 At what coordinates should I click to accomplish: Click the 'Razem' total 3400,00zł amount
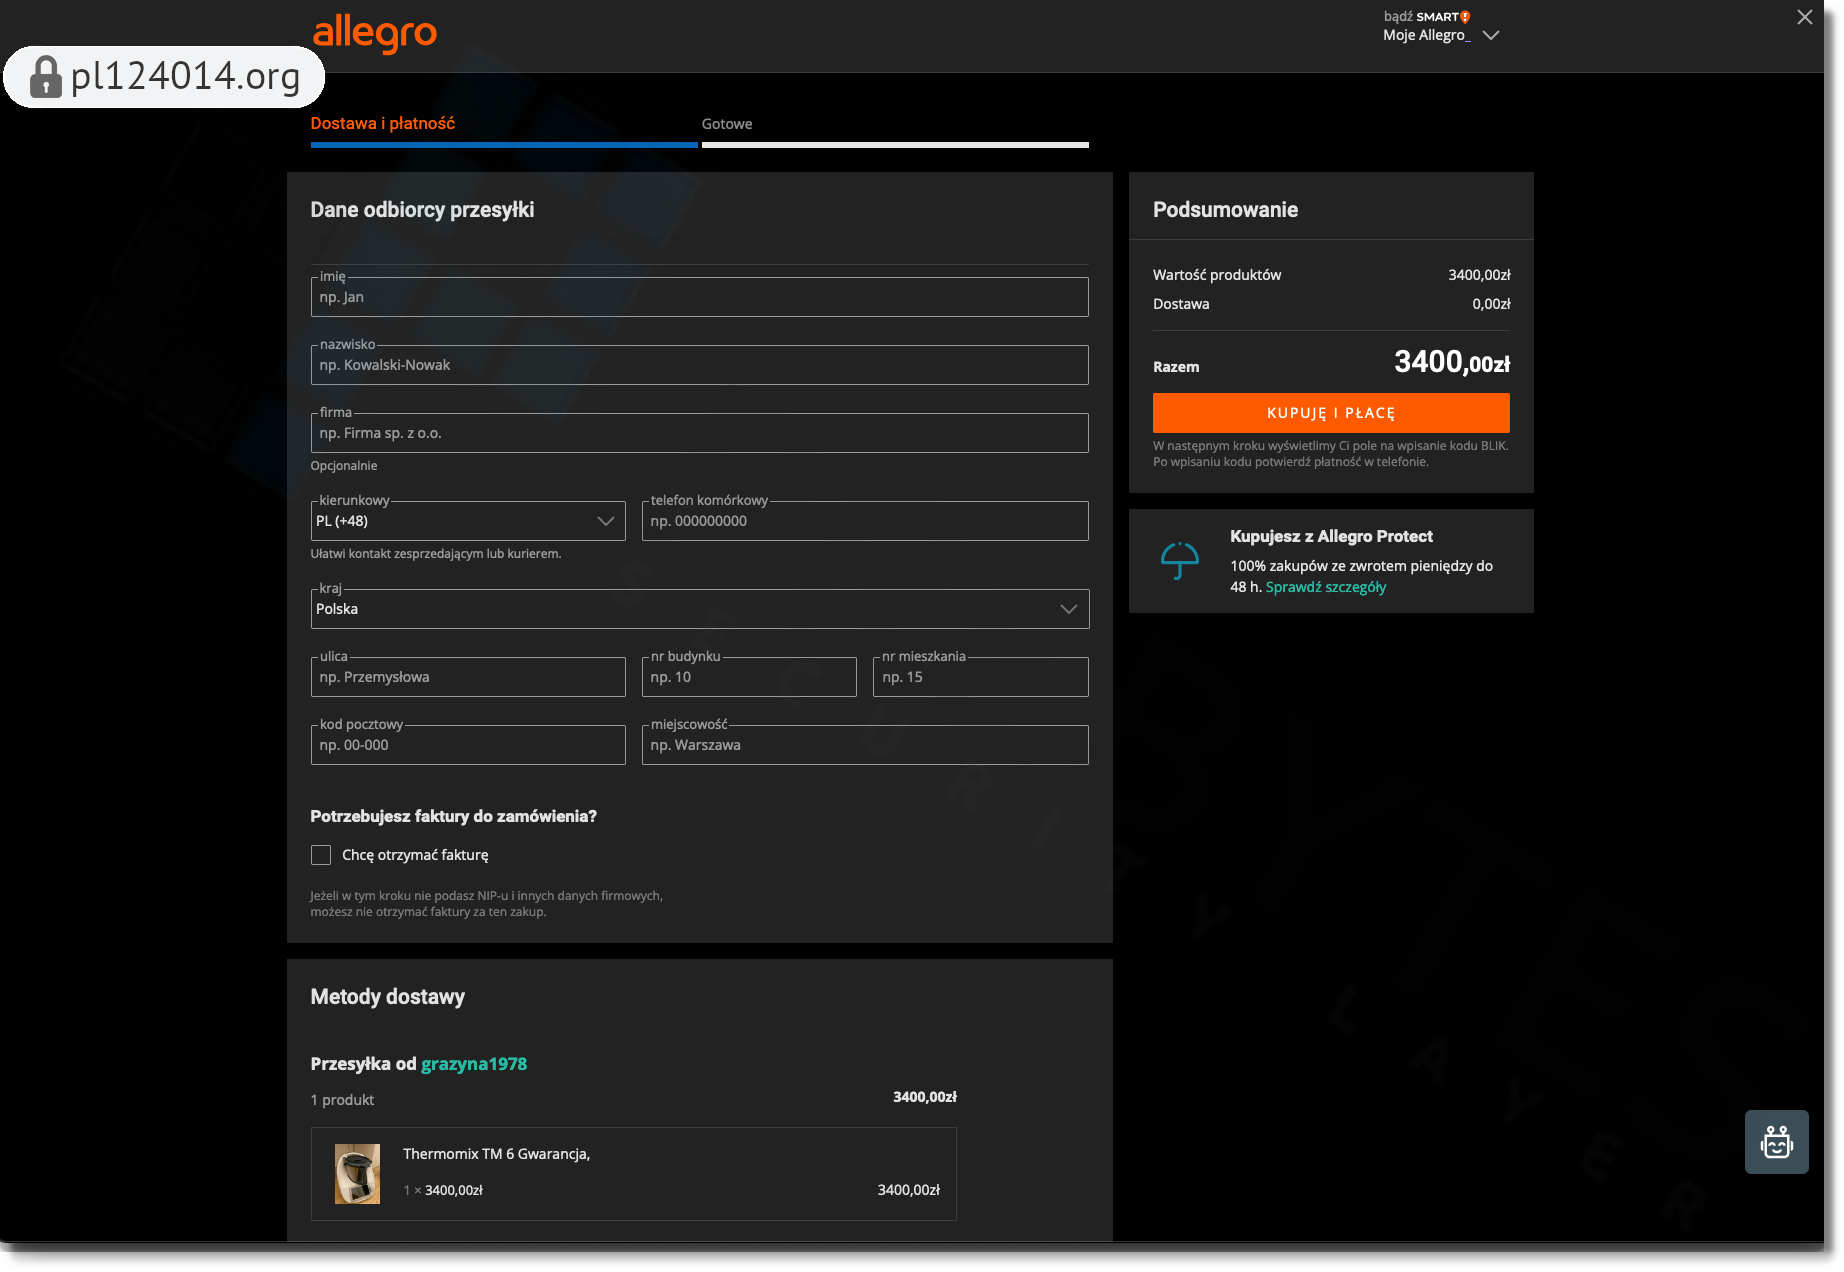click(x=1452, y=362)
